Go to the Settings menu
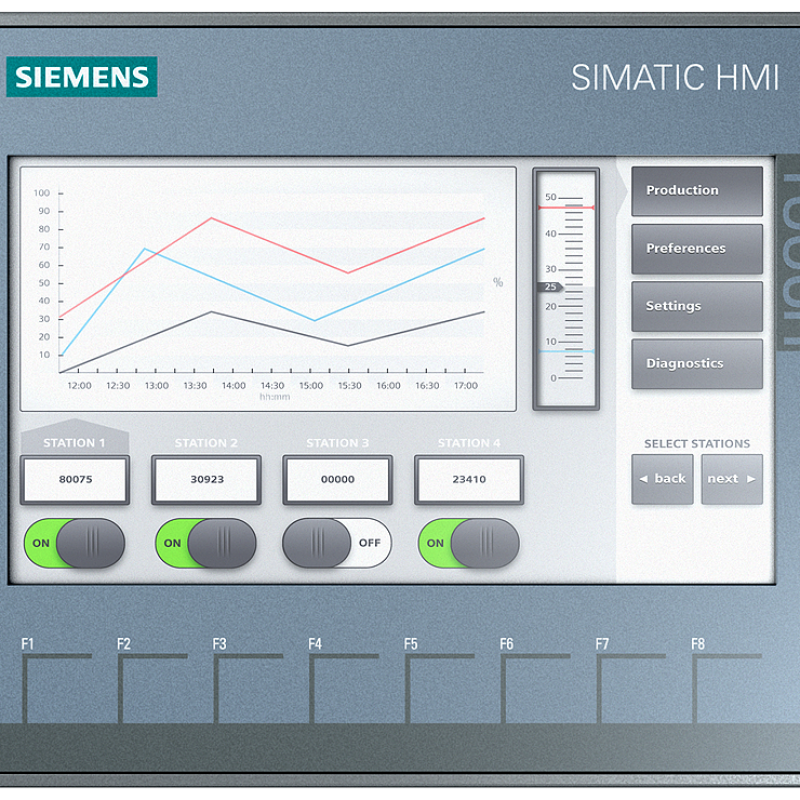Image resolution: width=800 pixels, height=800 pixels. pyautogui.click(x=696, y=306)
